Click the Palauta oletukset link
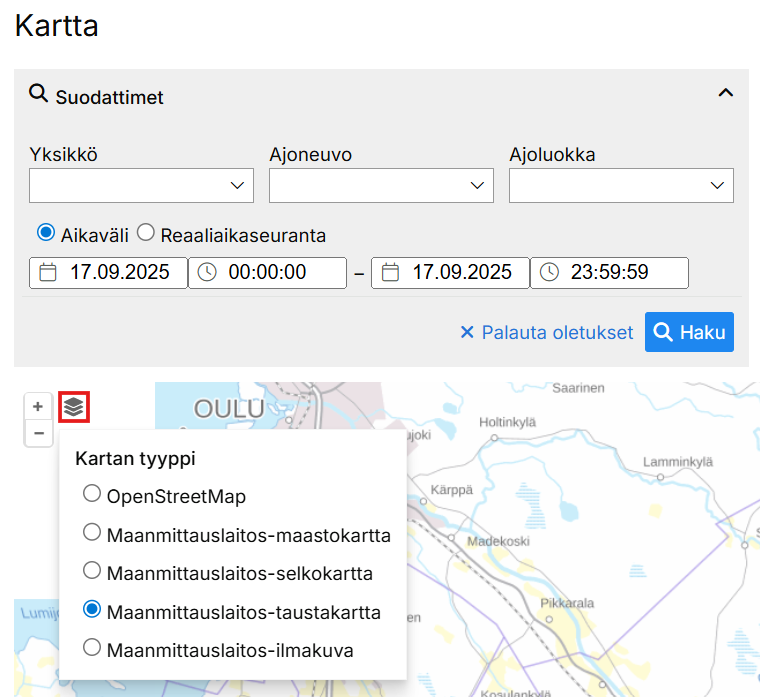 pos(546,332)
